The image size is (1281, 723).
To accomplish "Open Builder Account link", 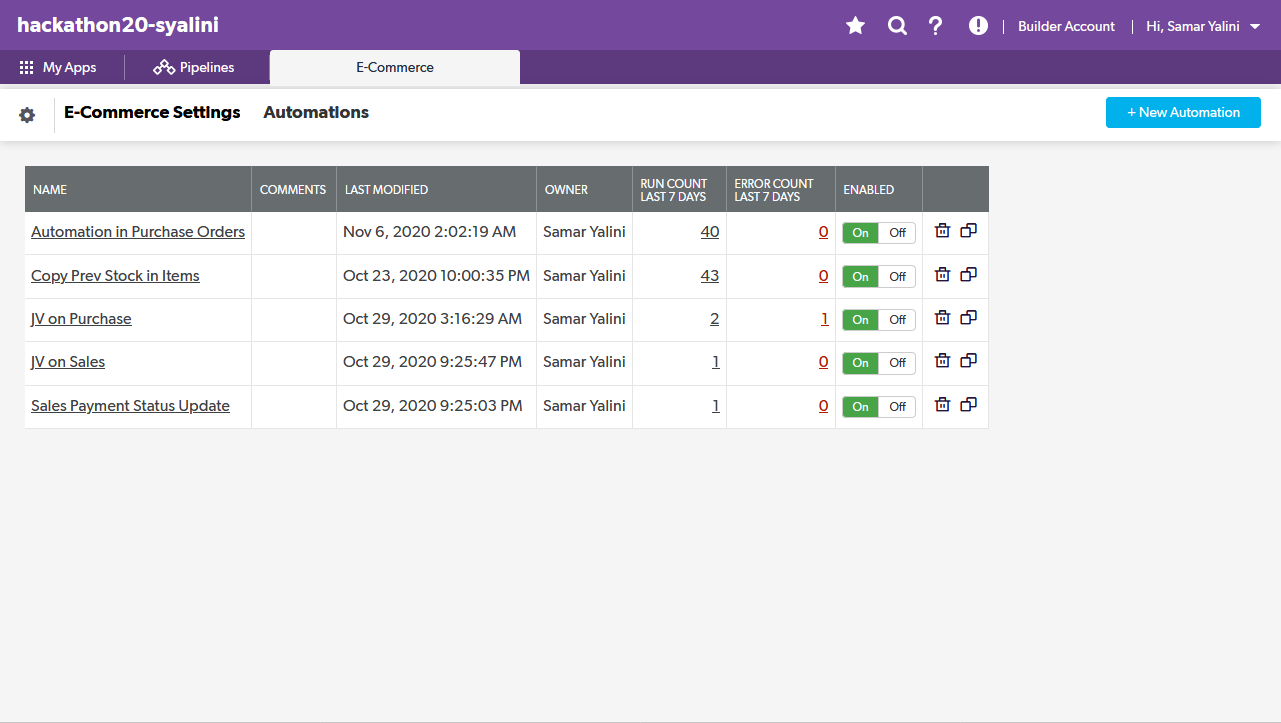I will click(x=1066, y=26).
